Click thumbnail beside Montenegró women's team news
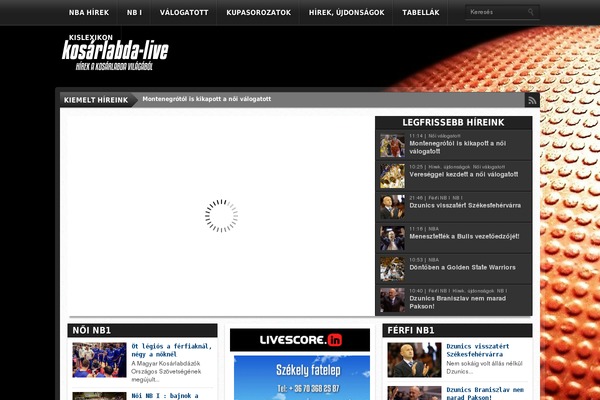 click(x=392, y=145)
